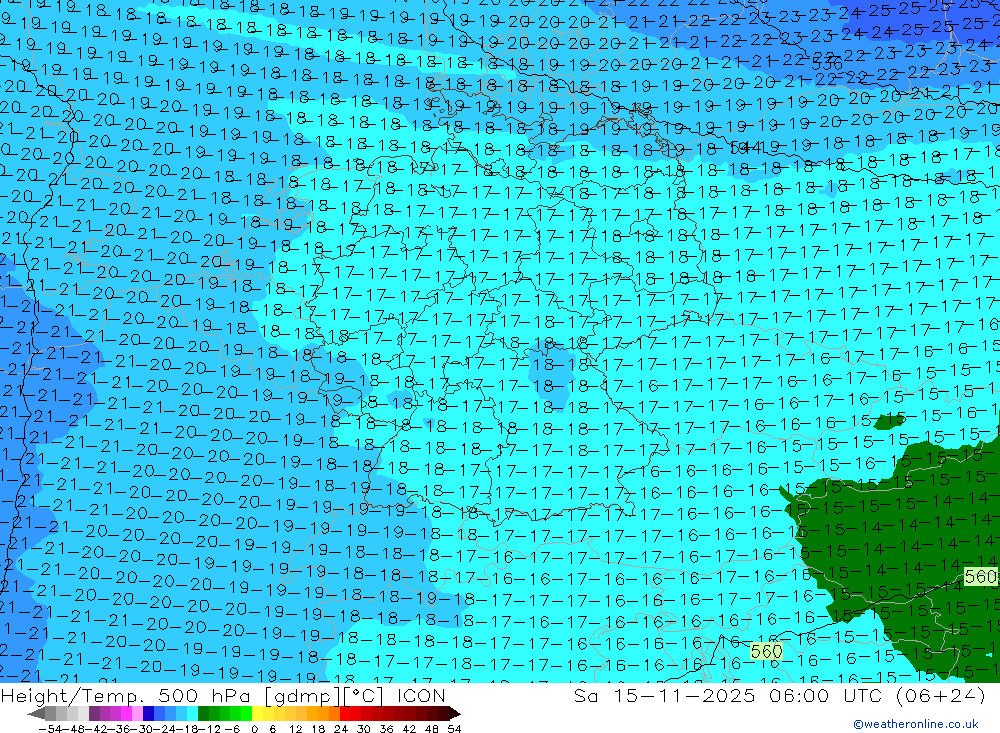Click the 36 legend scale value

pos(386,729)
